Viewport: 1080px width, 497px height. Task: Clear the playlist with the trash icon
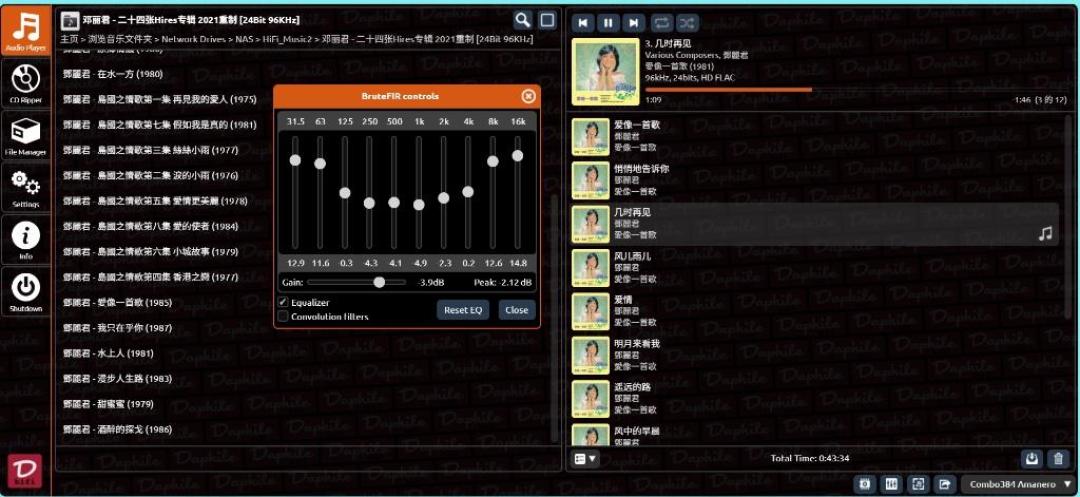(1058, 458)
